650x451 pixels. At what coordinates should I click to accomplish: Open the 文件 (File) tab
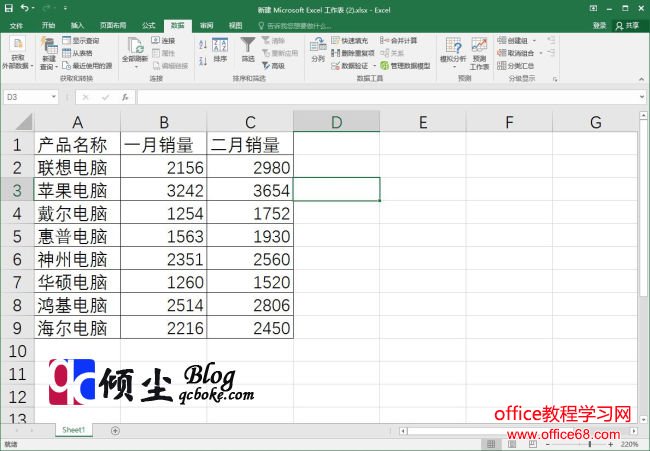(x=16, y=26)
